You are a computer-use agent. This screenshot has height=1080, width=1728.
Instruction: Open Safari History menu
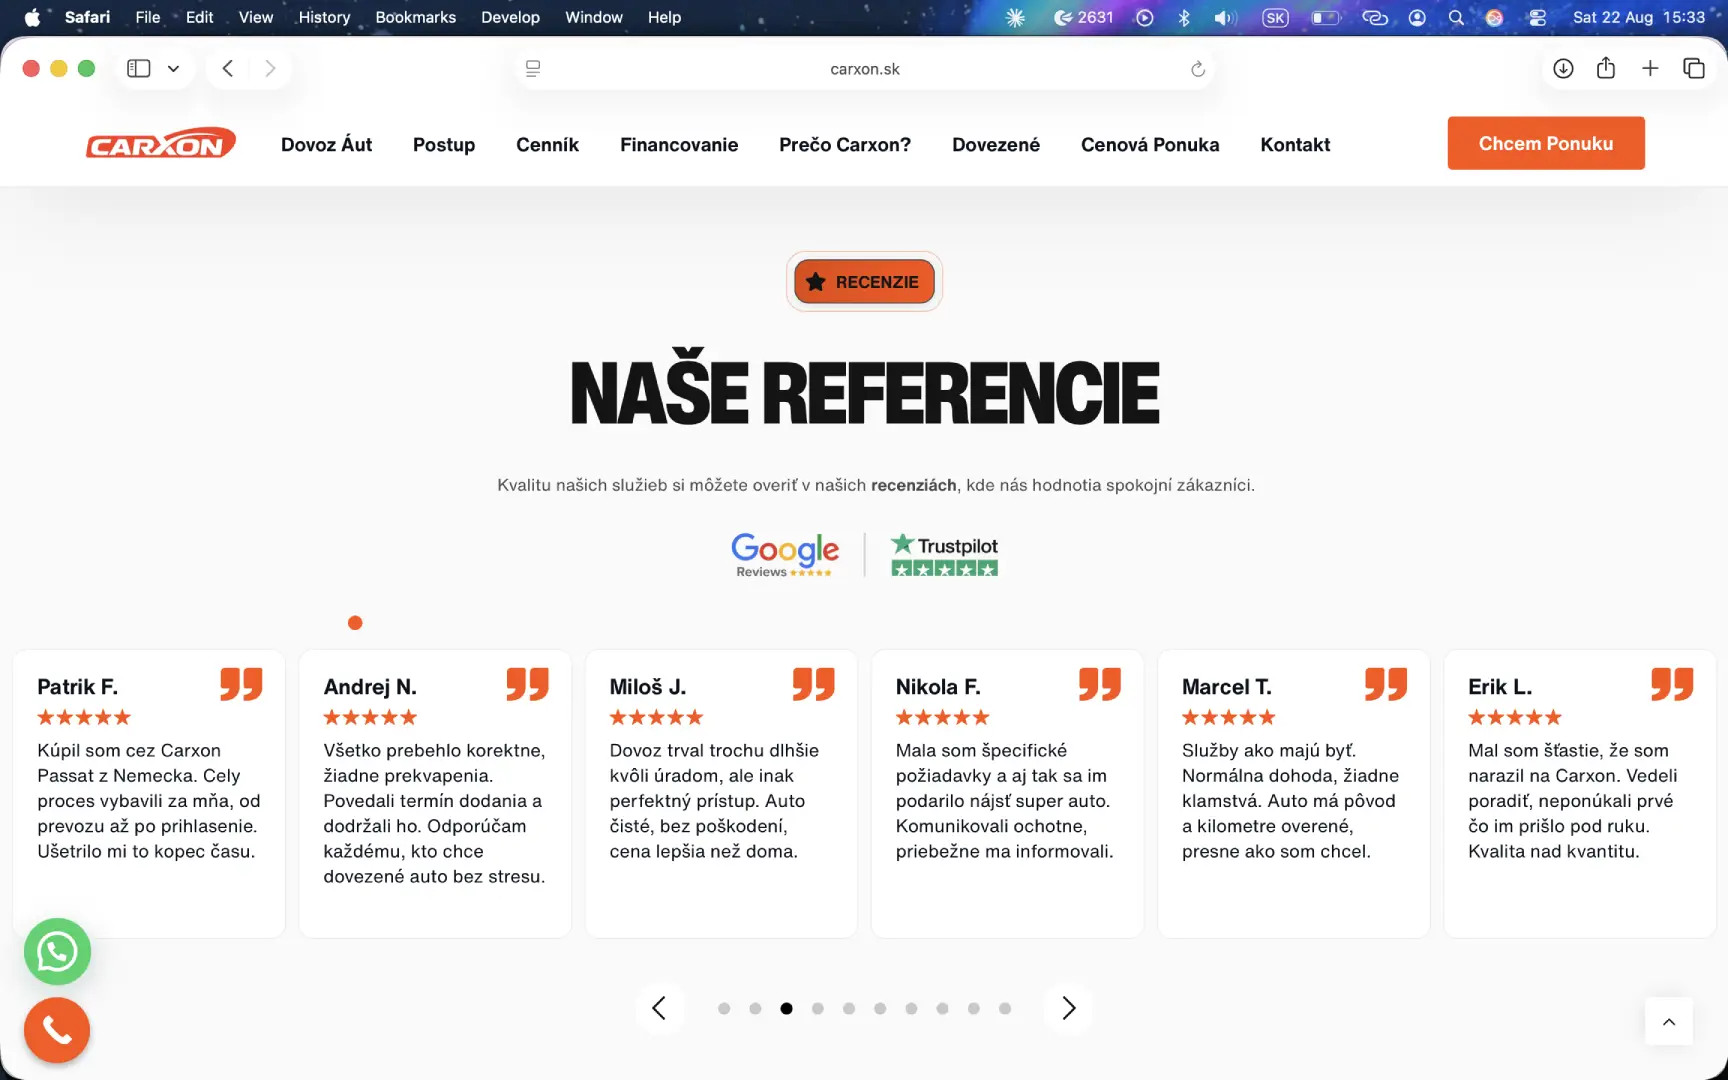pos(324,17)
